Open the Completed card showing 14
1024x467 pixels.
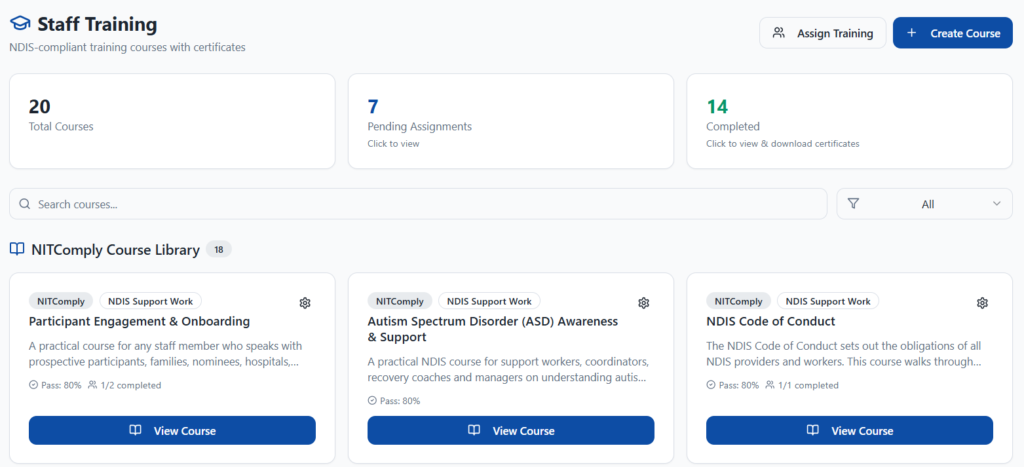849,121
